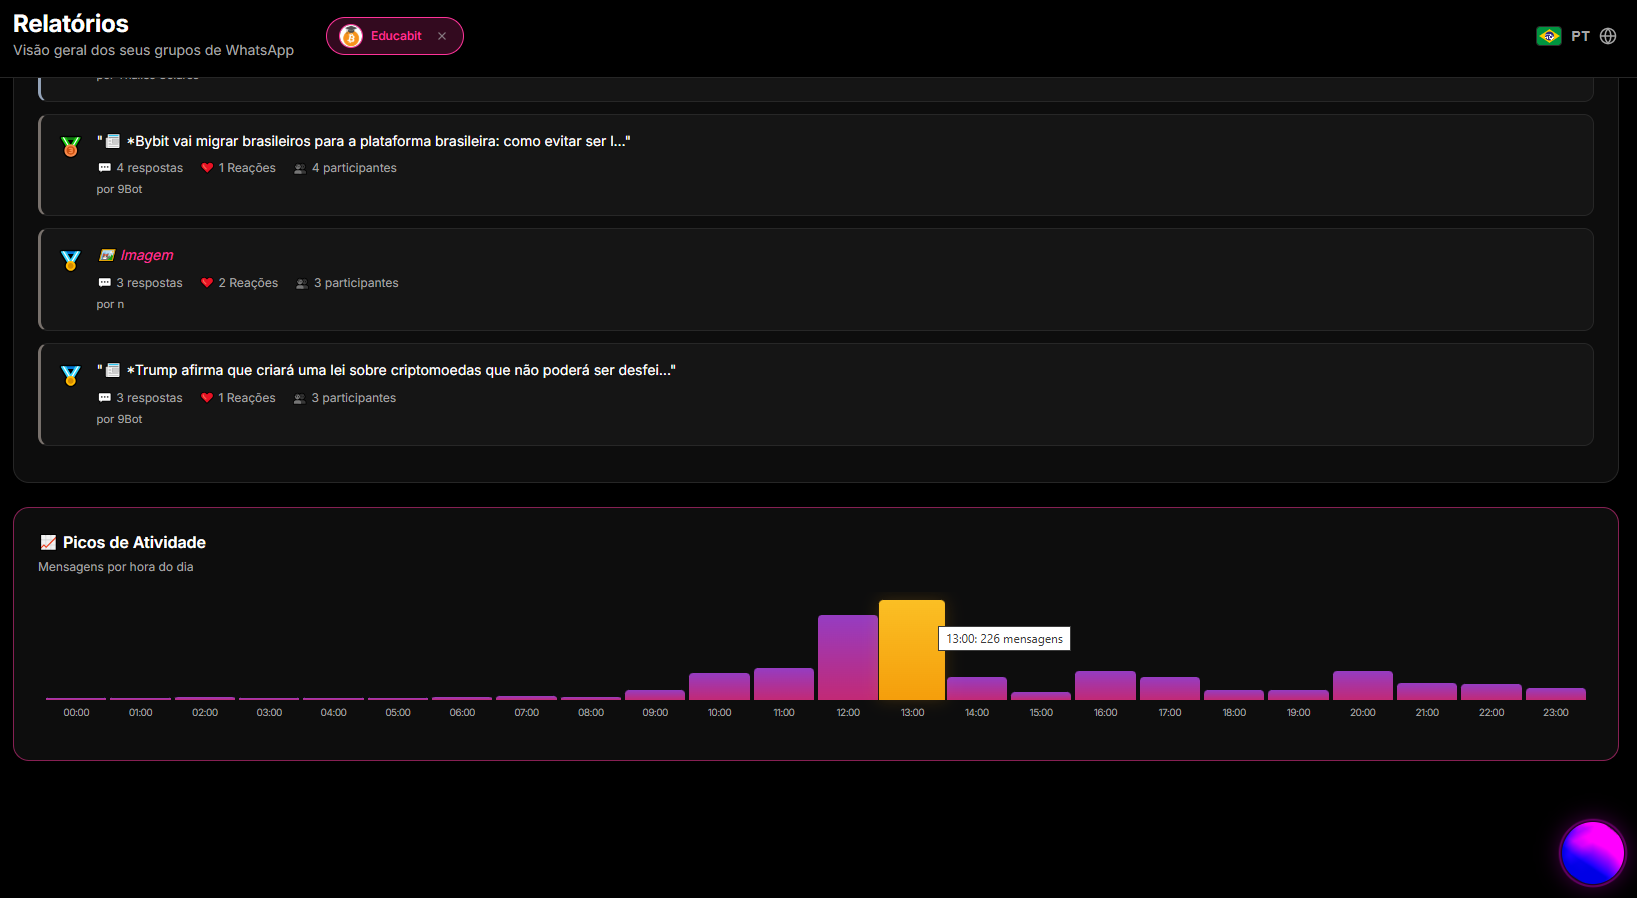
Task: Select the 16:00 activity bar
Action: tap(1105, 685)
